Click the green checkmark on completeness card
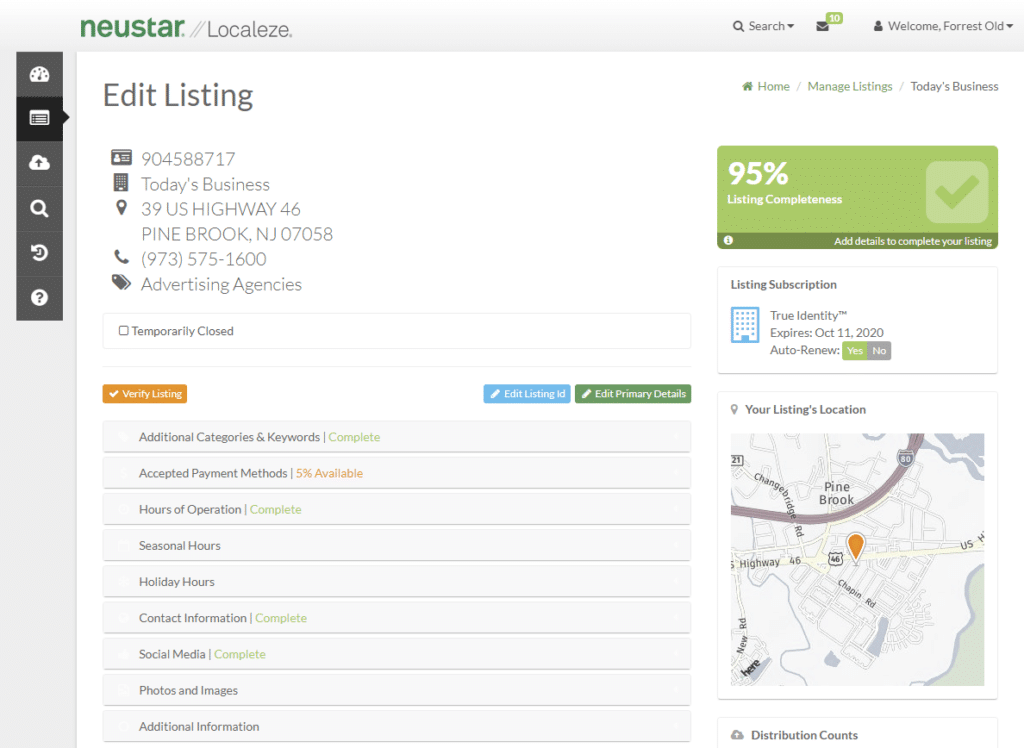The height and width of the screenshot is (748, 1024). [957, 192]
